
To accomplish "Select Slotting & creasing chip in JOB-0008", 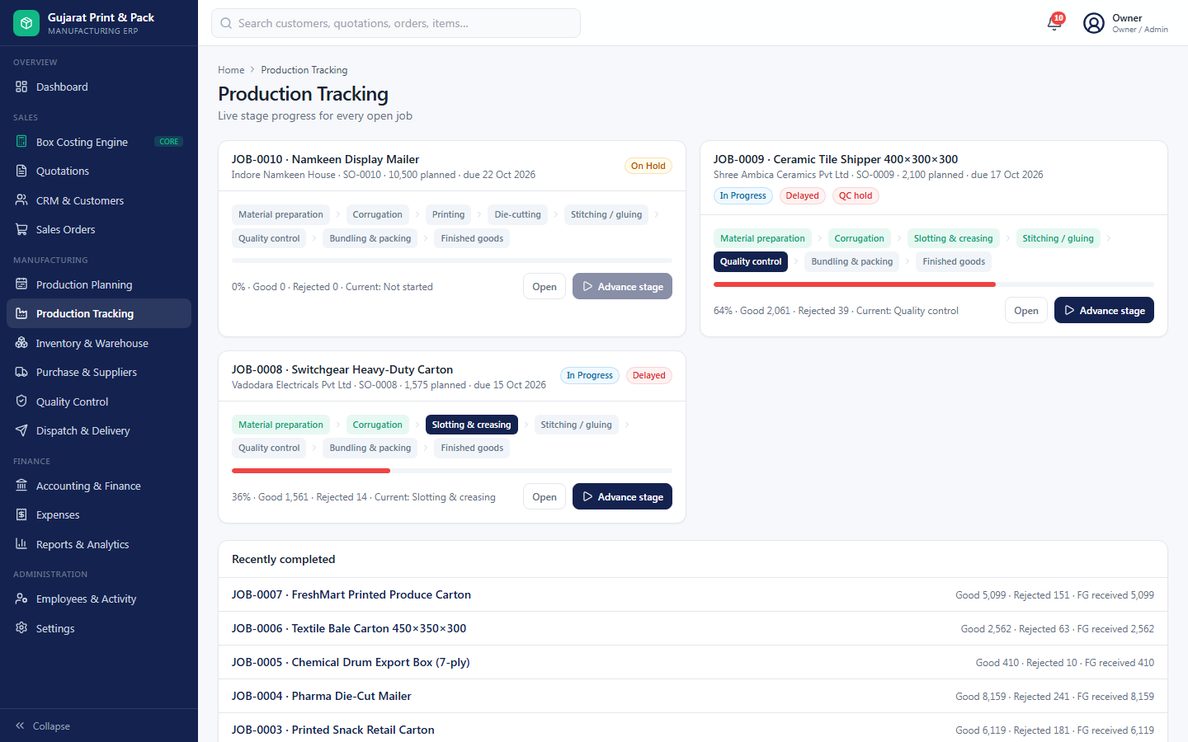I will [471, 424].
